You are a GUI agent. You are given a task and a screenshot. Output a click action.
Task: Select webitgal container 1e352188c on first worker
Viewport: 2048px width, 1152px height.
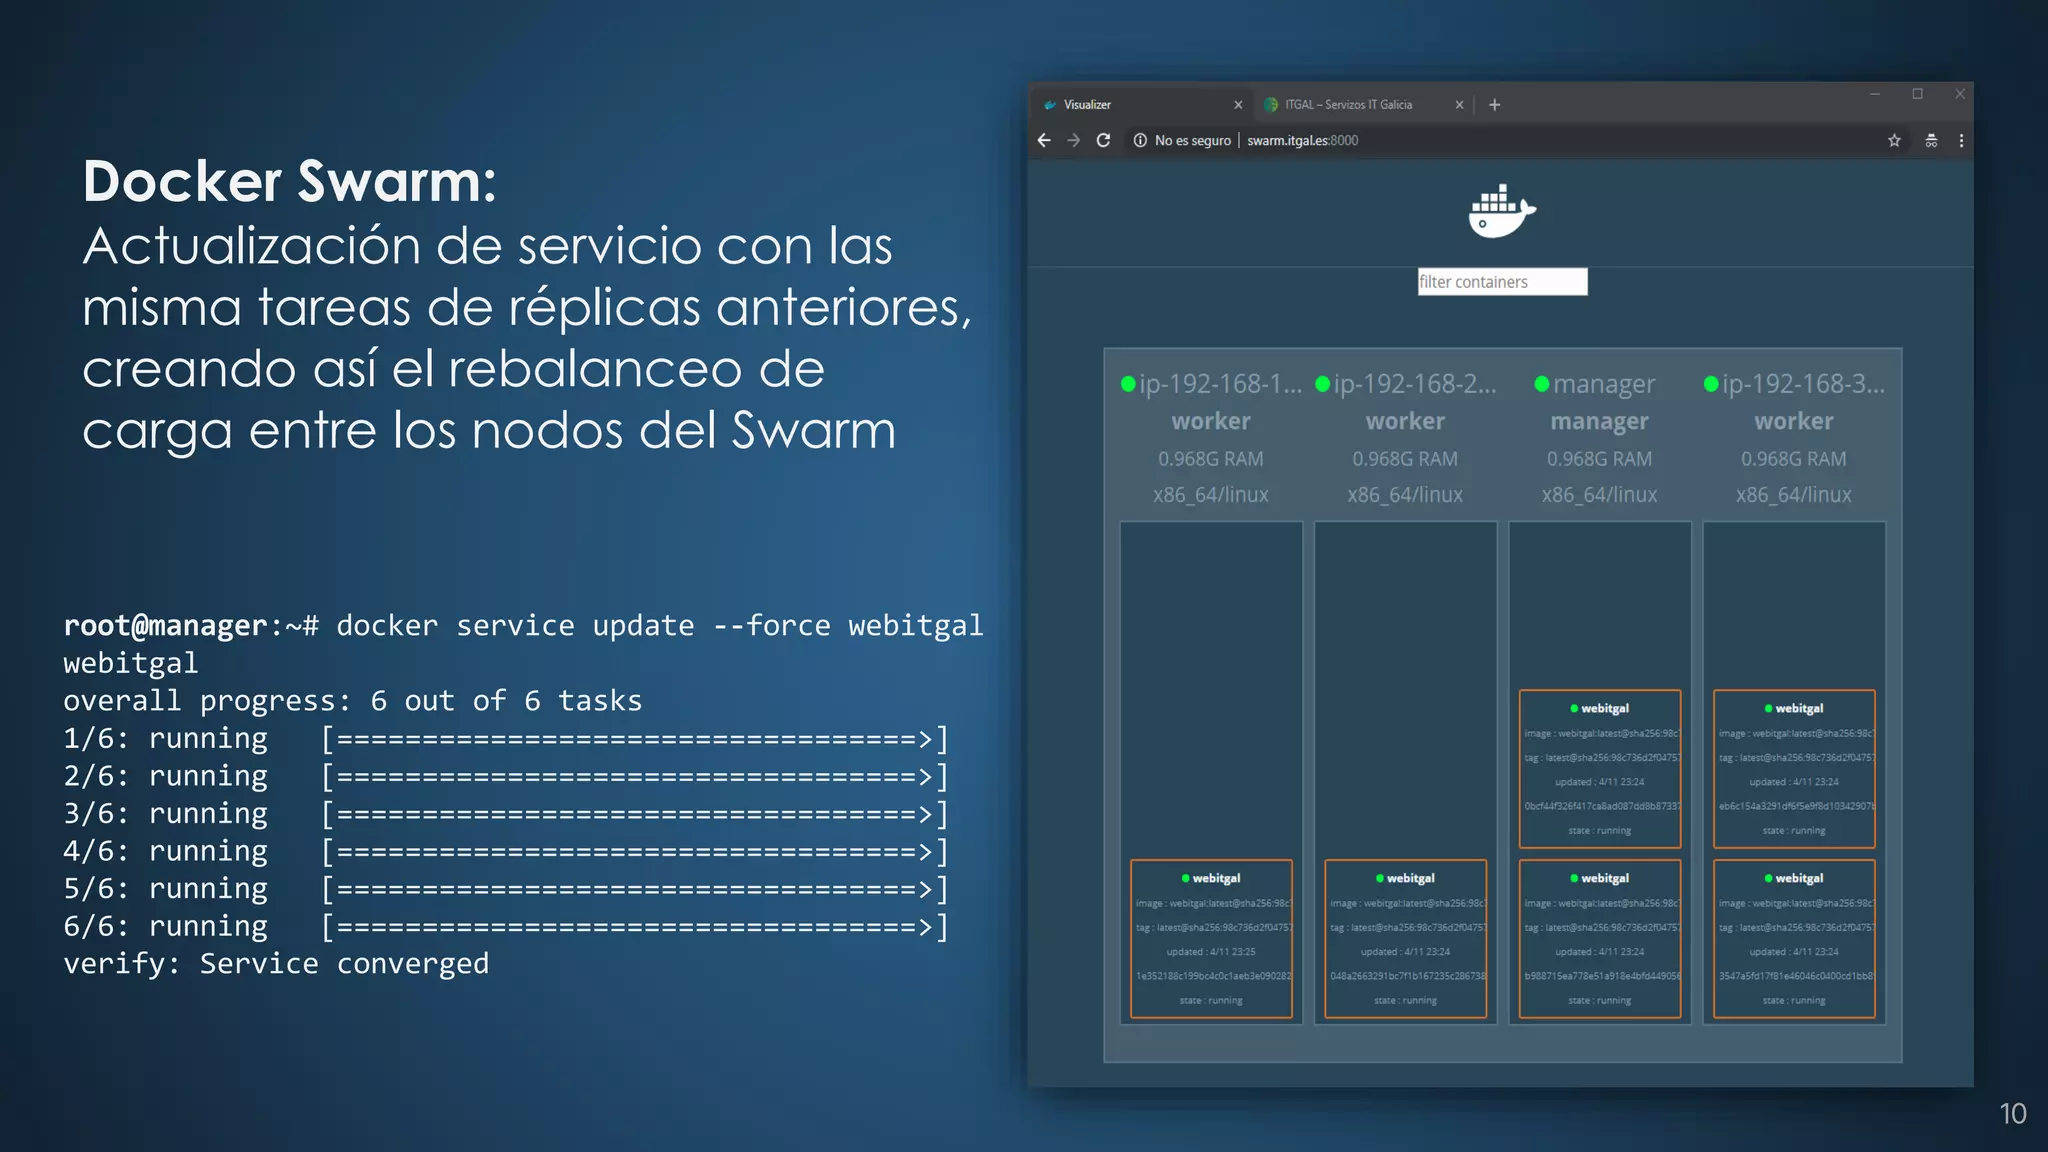coord(1211,939)
